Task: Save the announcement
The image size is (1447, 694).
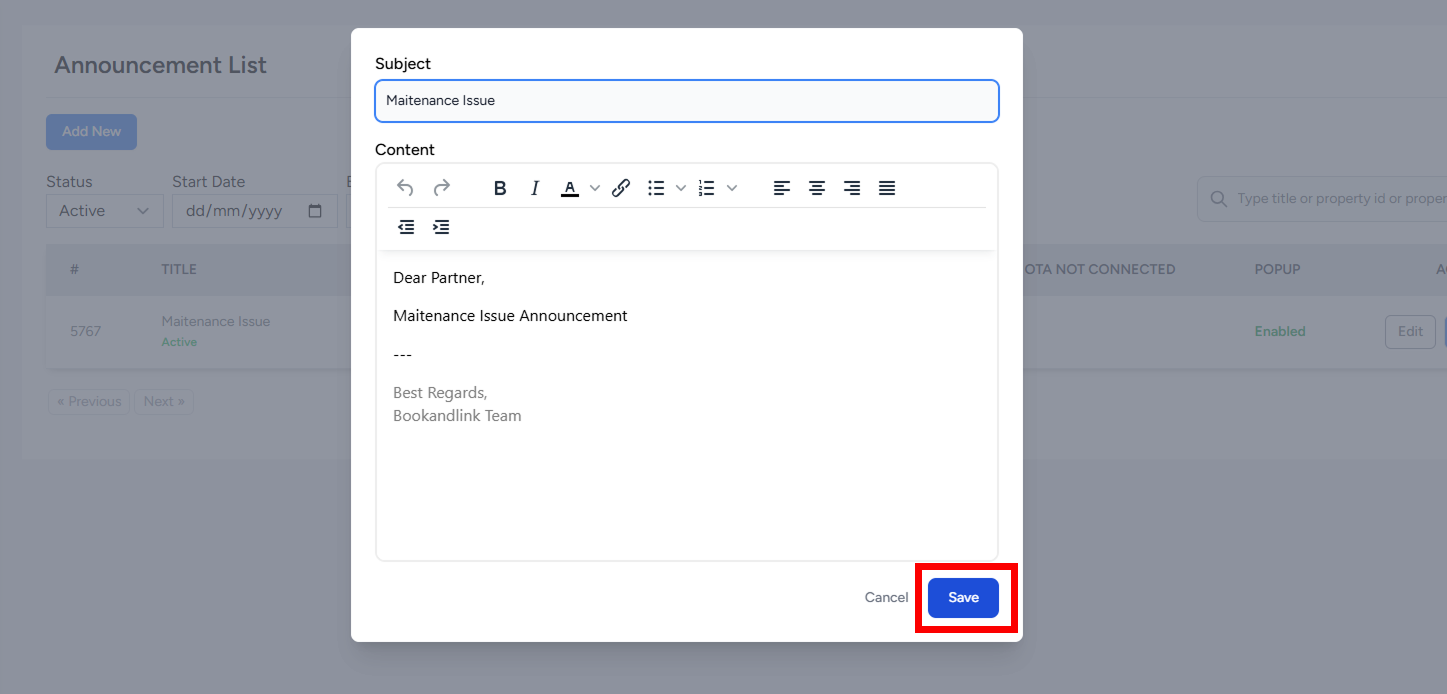Action: (x=963, y=598)
